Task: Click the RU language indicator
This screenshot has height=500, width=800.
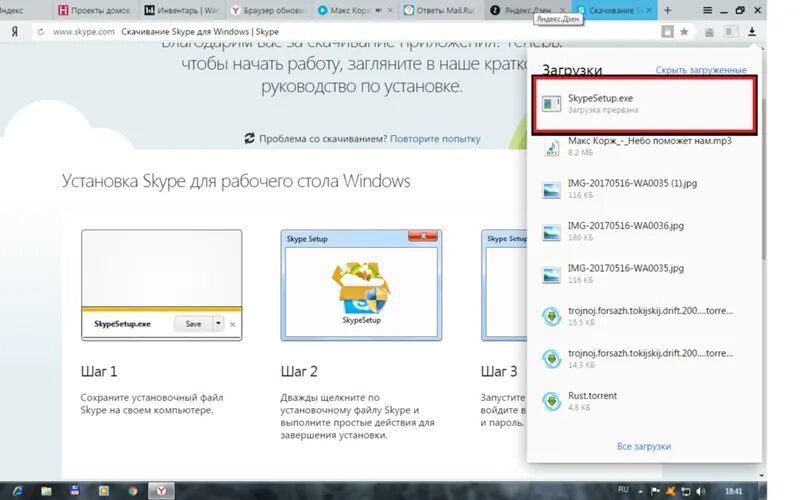Action: [623, 490]
